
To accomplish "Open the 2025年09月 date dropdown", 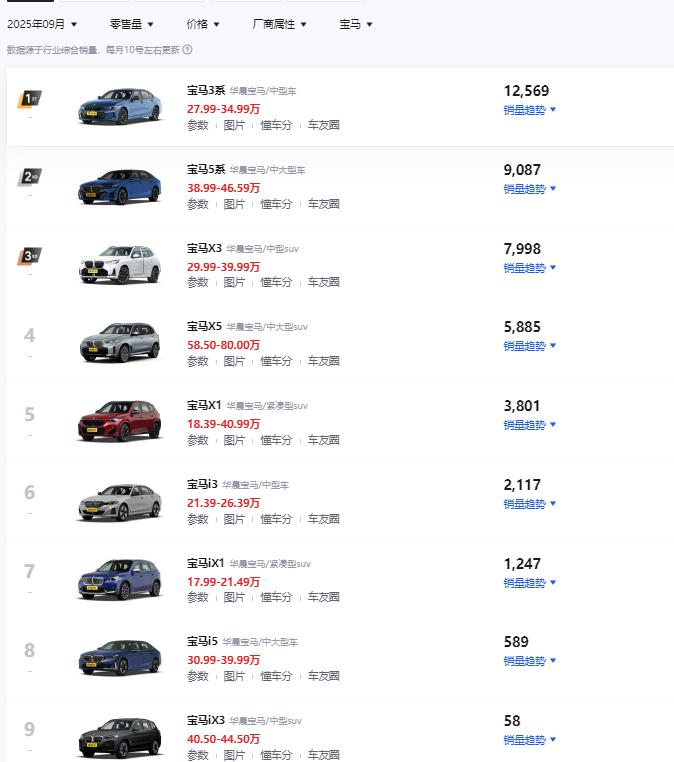I will point(42,23).
